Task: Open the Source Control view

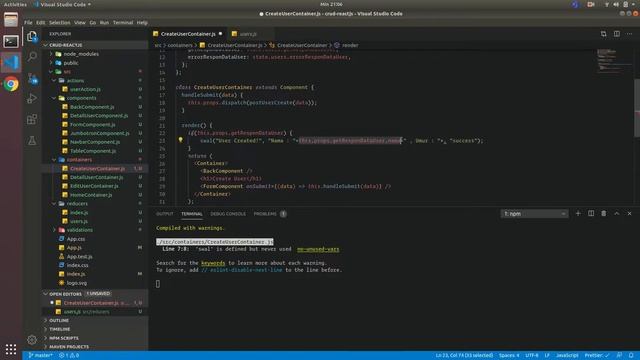Action: (x=32, y=78)
